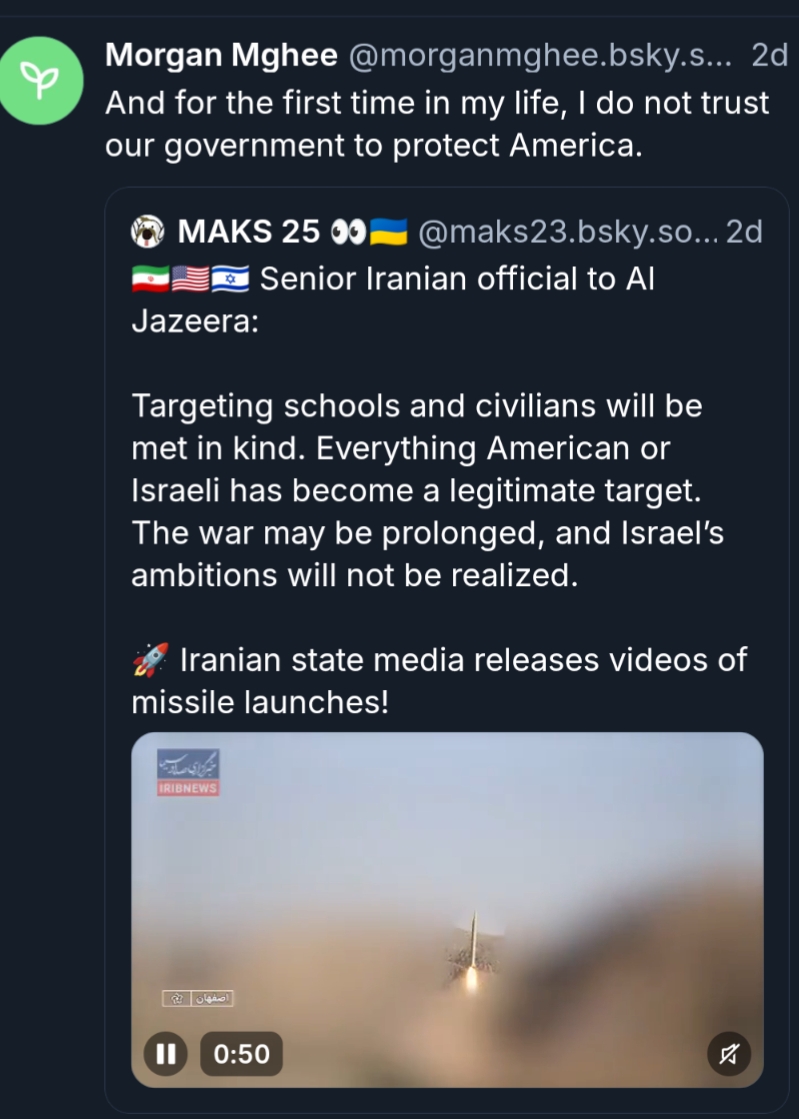Pause the missile launch video
The width and height of the screenshot is (799, 1119).
tap(166, 1053)
